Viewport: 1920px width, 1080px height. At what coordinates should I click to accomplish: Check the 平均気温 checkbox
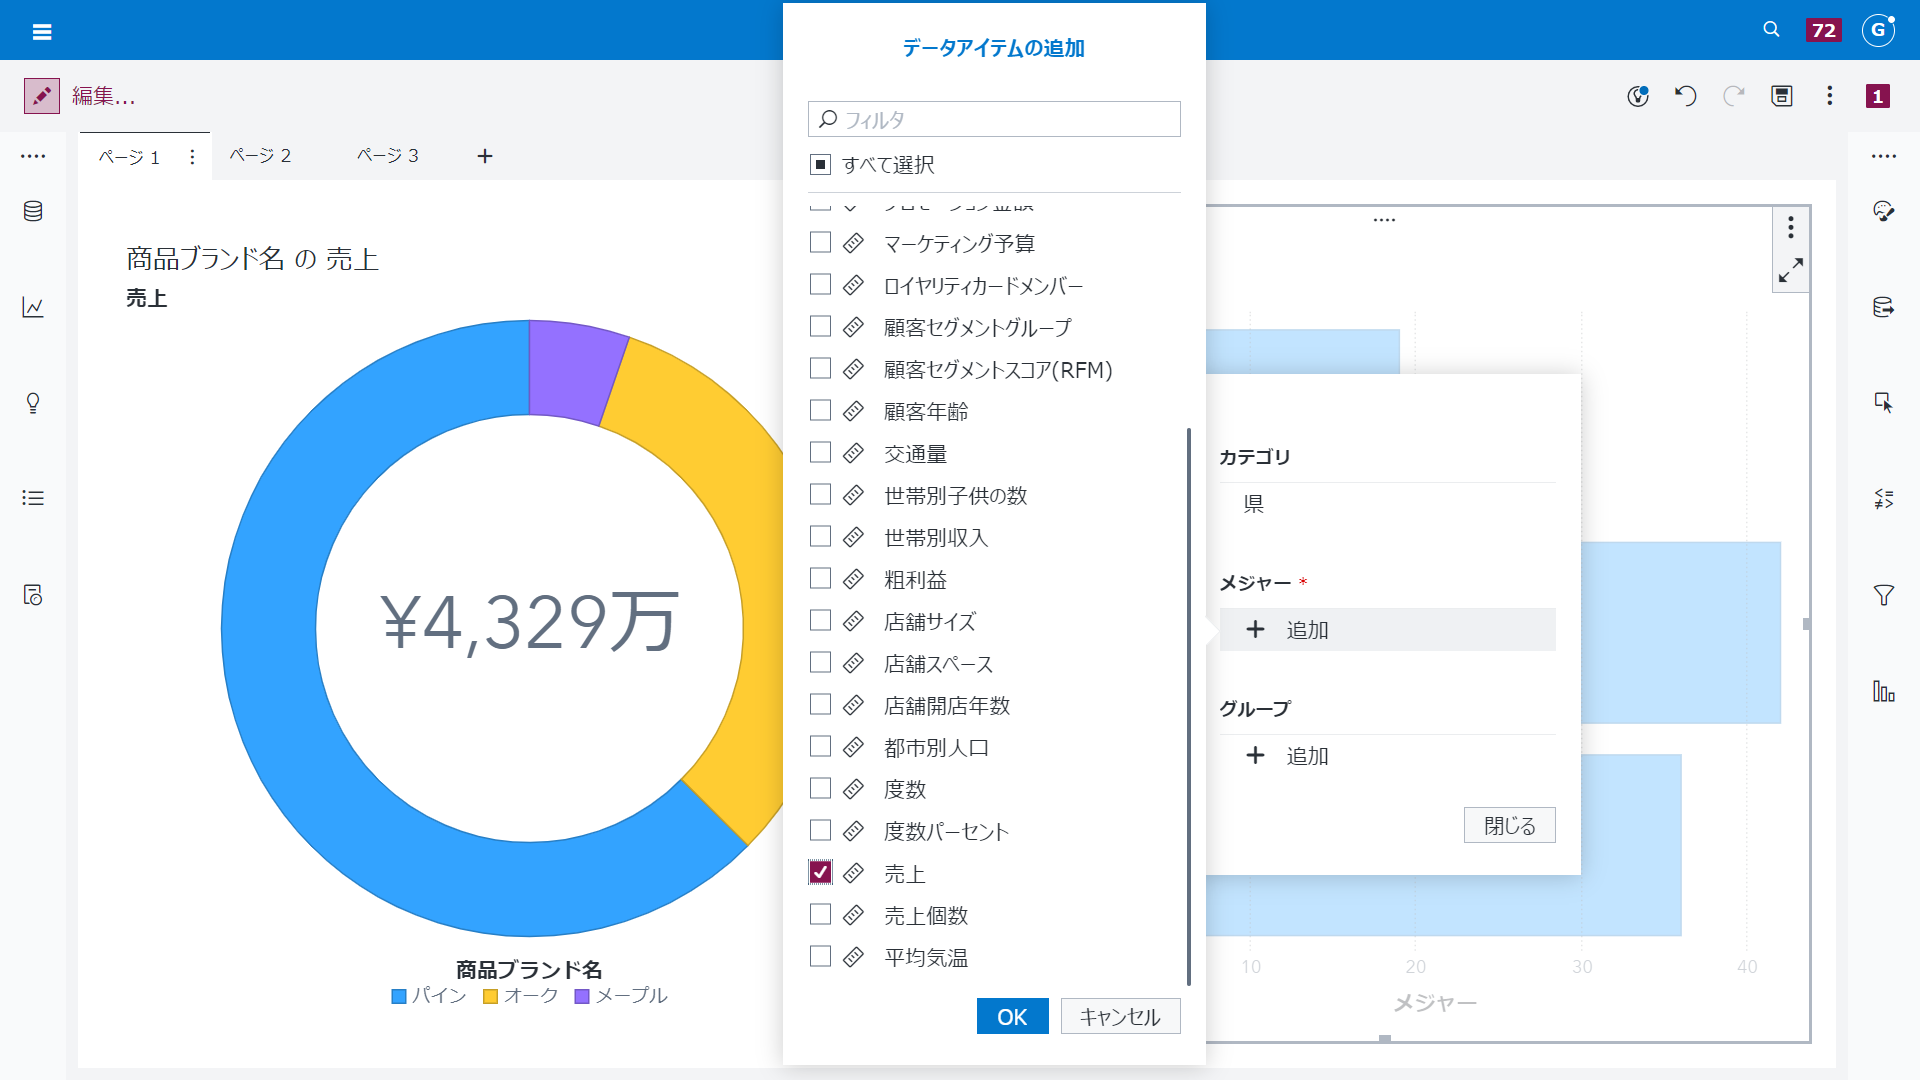coord(820,956)
